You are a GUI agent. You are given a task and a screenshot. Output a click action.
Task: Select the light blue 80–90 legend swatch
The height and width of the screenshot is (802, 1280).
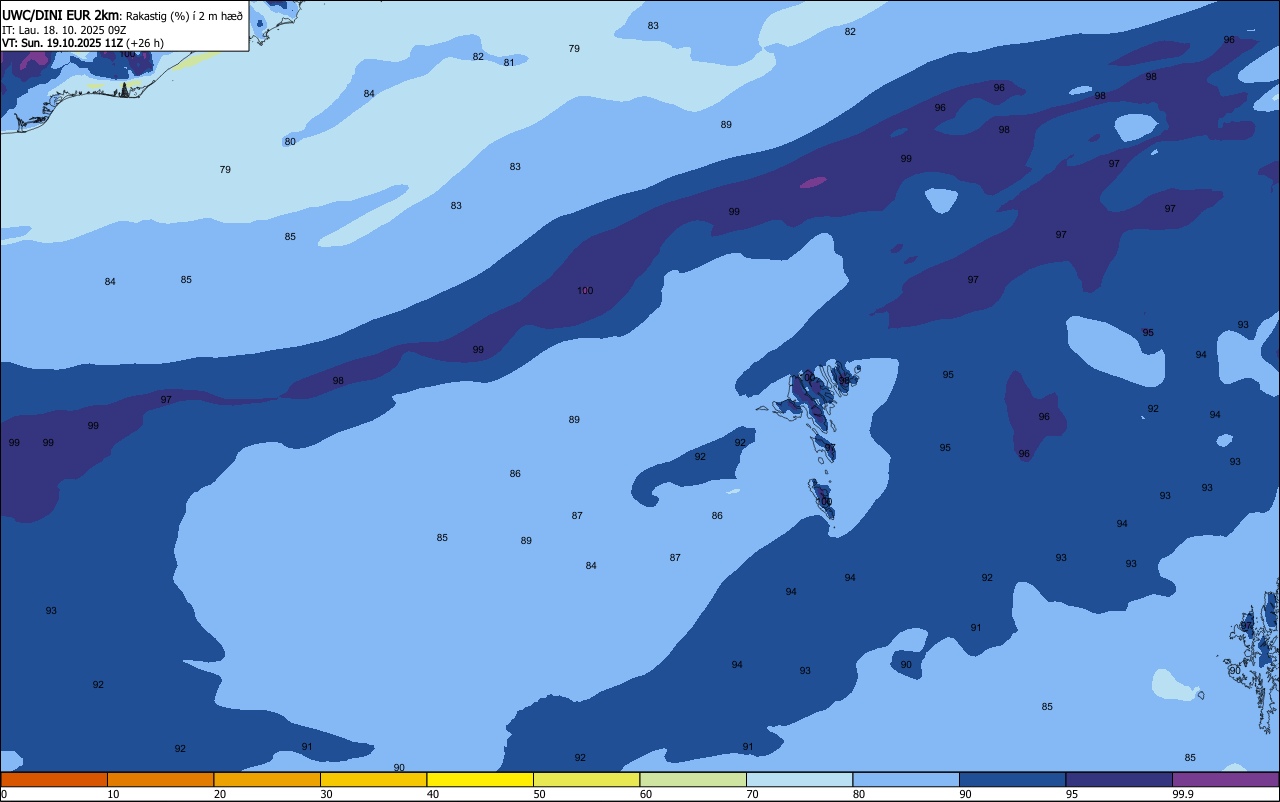[x=906, y=779]
